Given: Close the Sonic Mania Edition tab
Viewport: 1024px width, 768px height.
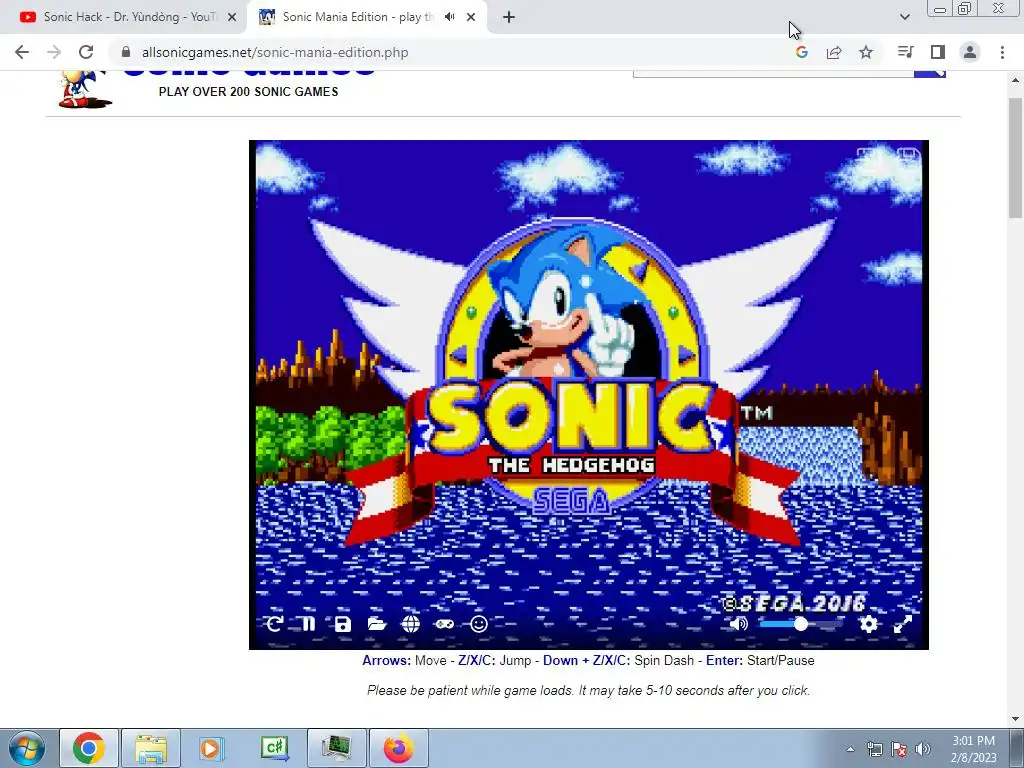Looking at the screenshot, I should (471, 18).
